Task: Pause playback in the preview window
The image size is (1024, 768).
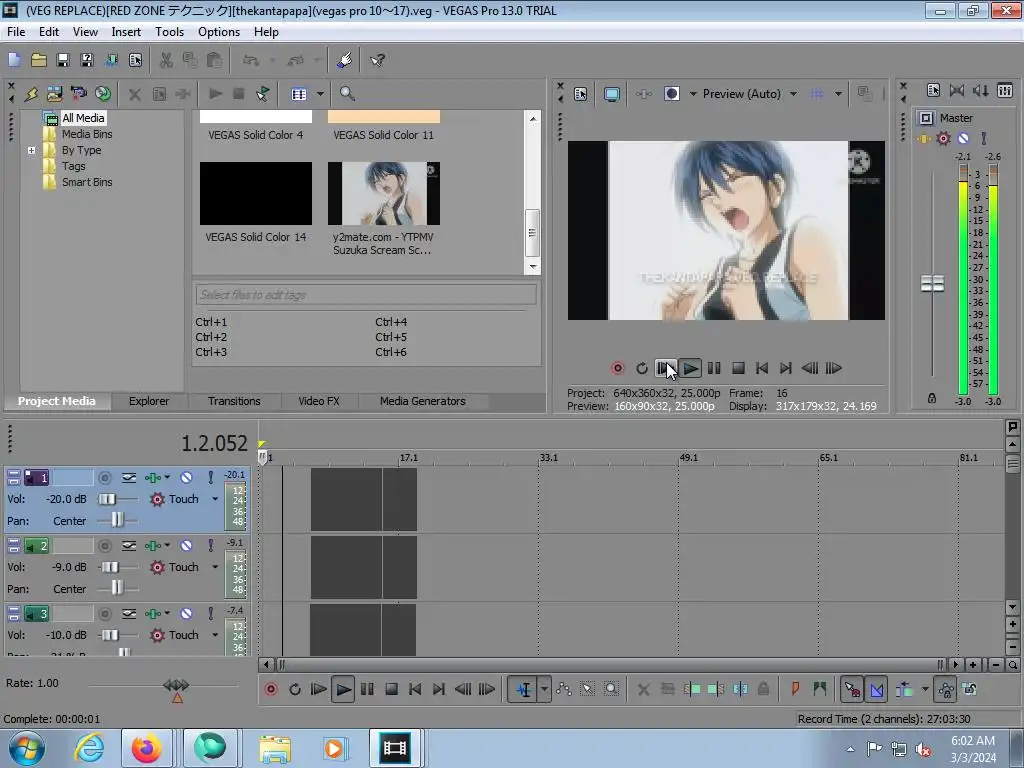Action: (x=714, y=368)
